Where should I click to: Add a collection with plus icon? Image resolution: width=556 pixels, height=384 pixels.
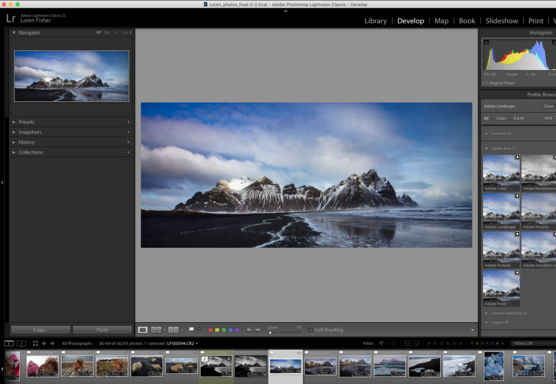(x=128, y=152)
